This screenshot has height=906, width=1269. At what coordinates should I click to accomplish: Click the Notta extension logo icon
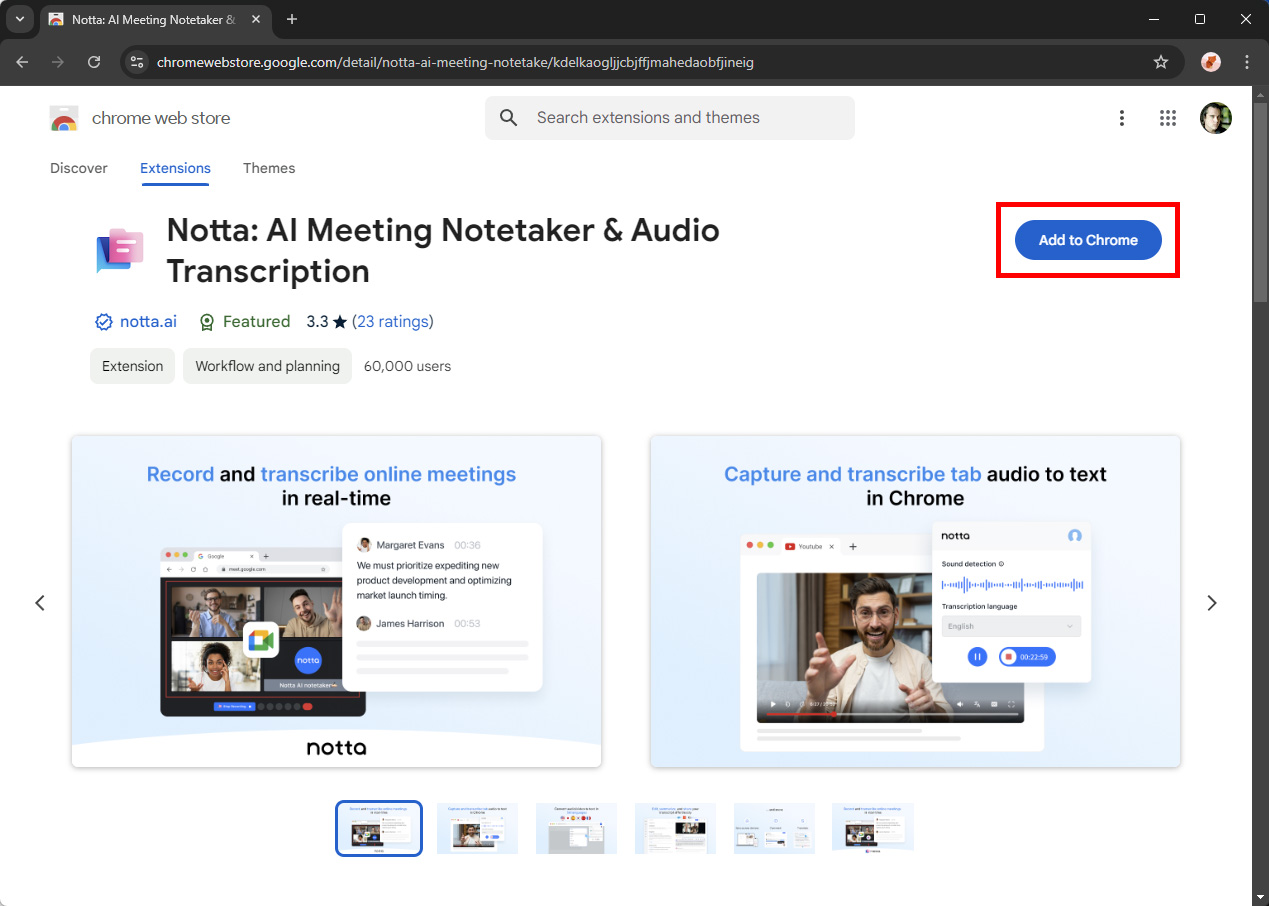pyautogui.click(x=120, y=250)
